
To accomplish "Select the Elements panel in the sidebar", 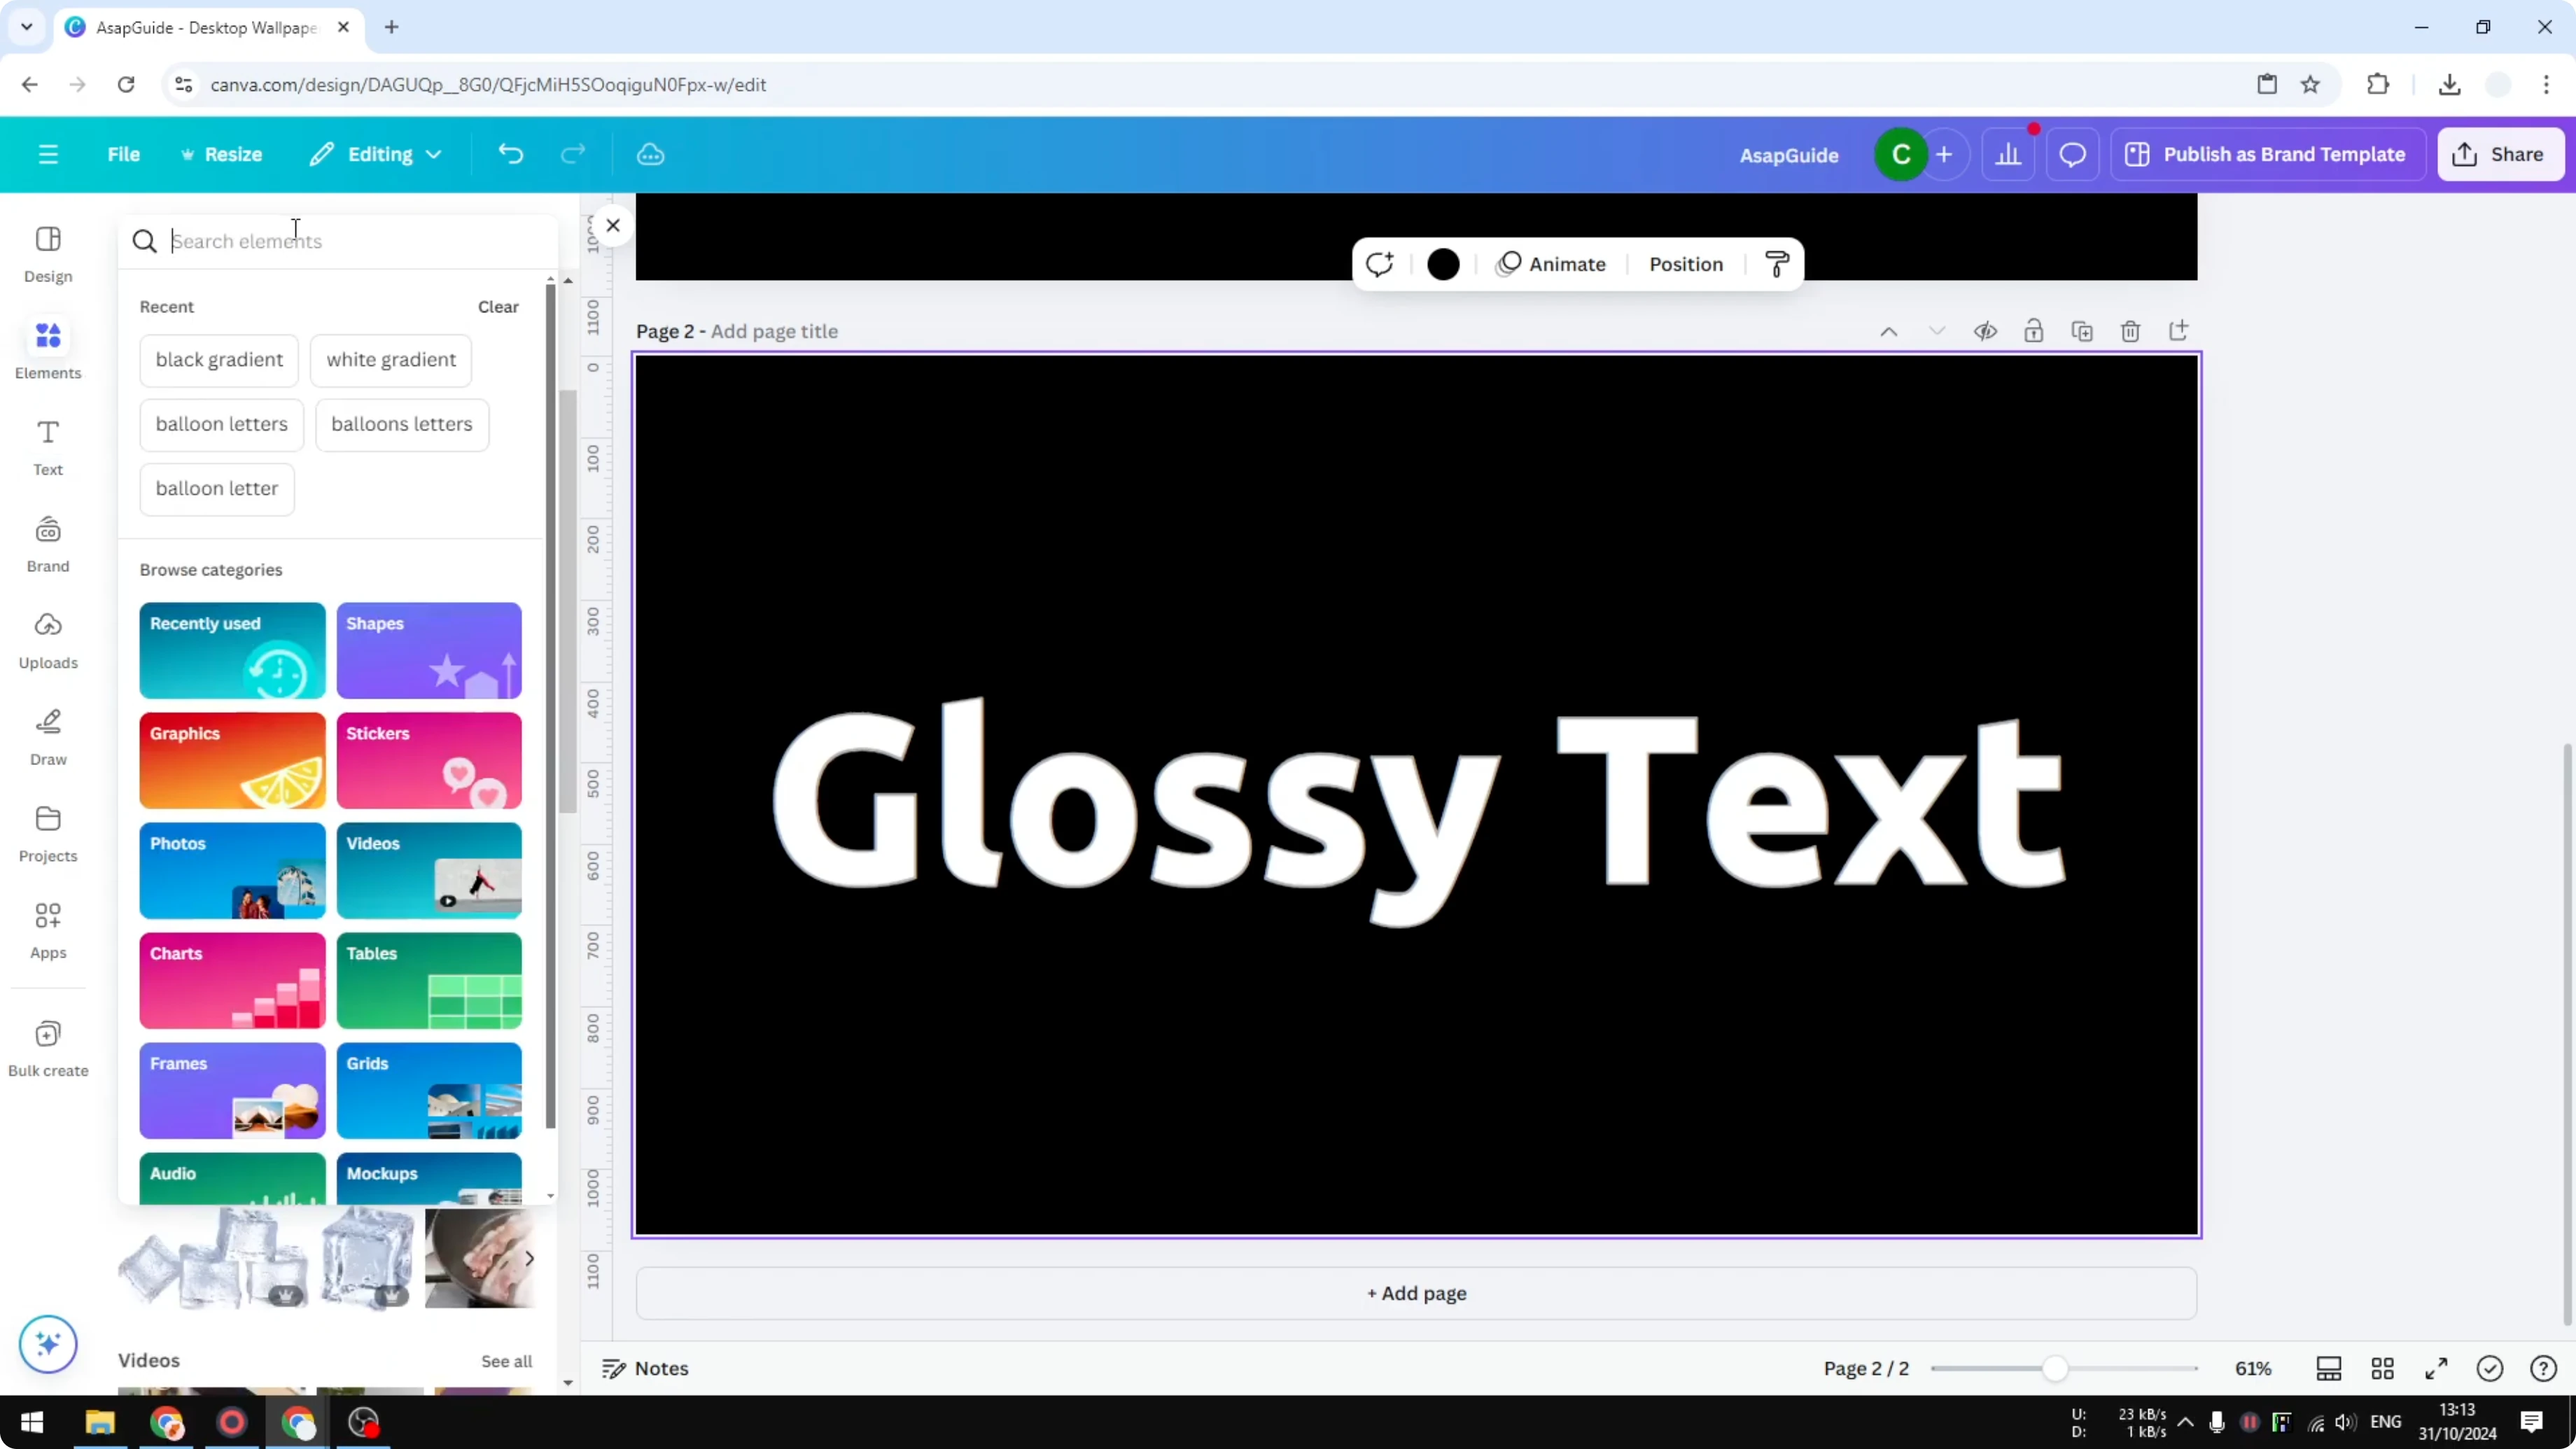I will pos(47,348).
